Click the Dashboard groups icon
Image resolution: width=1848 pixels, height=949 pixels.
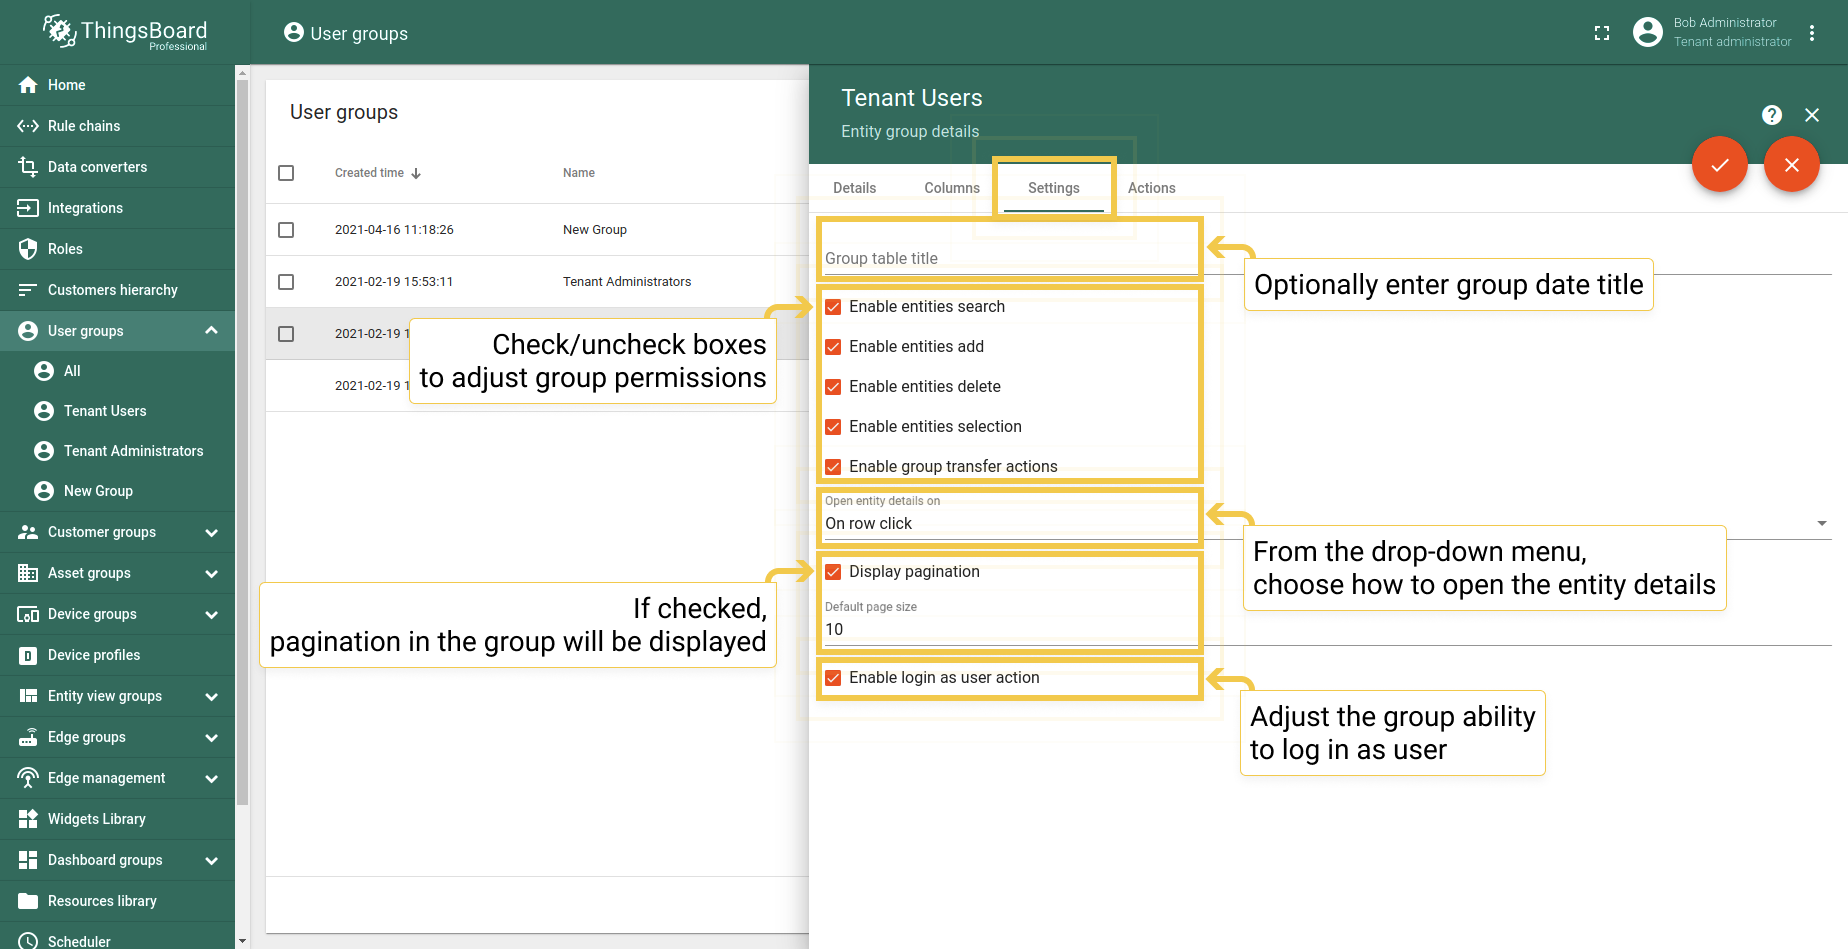28,860
